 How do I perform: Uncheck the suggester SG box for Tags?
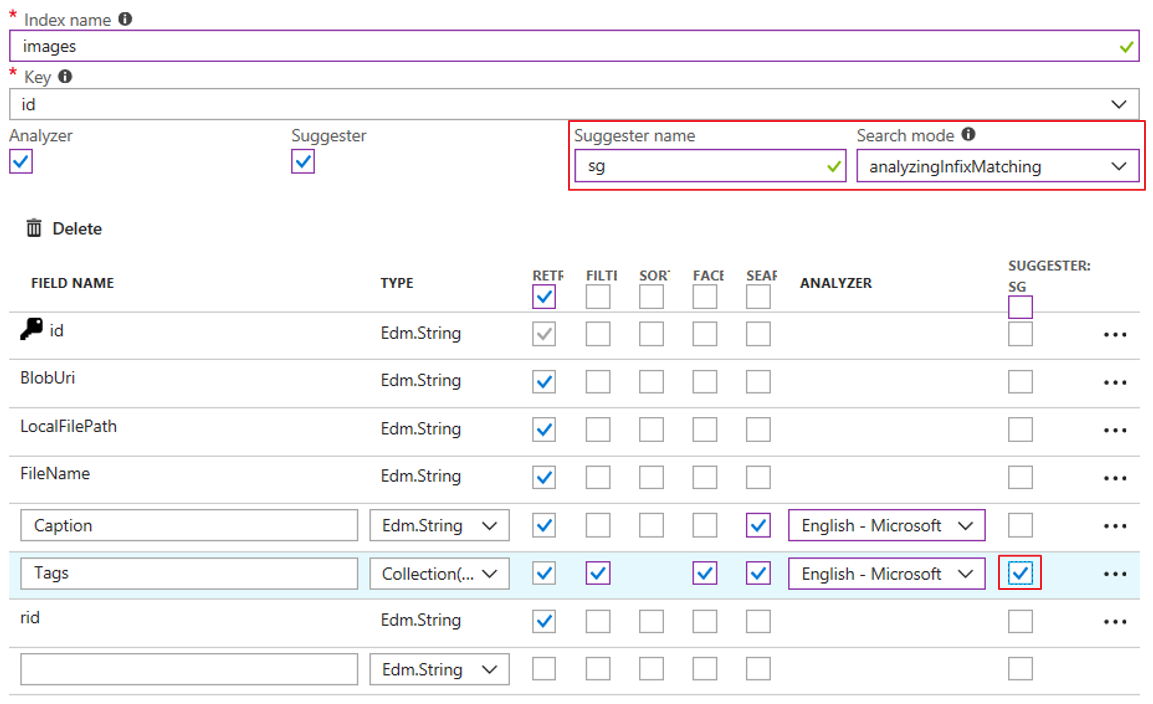tap(1020, 573)
